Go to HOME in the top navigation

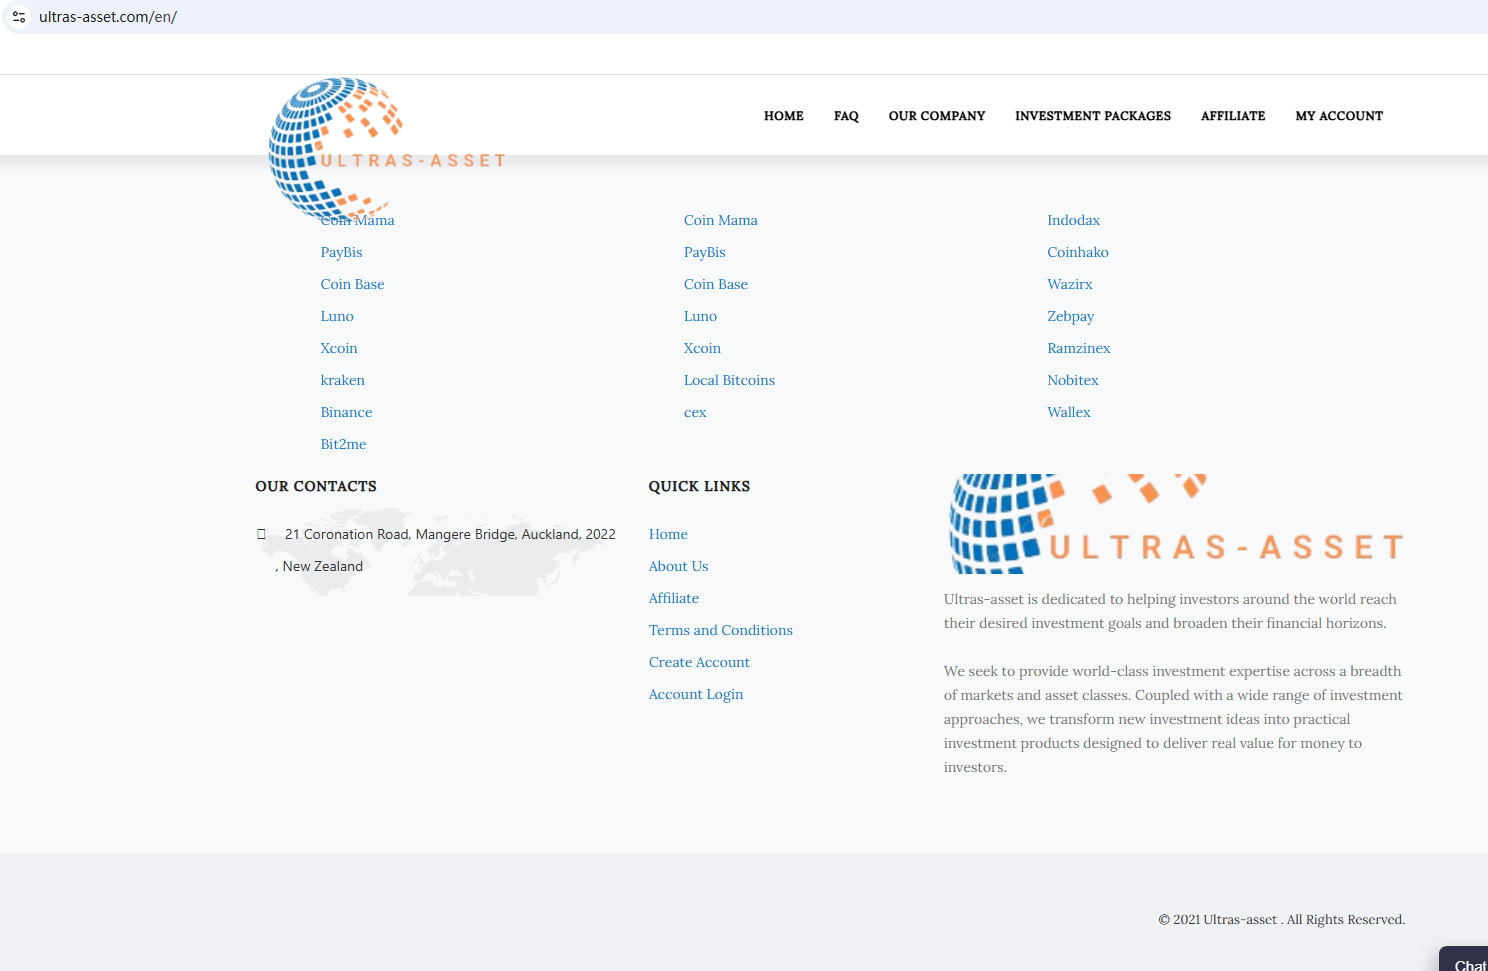click(784, 116)
